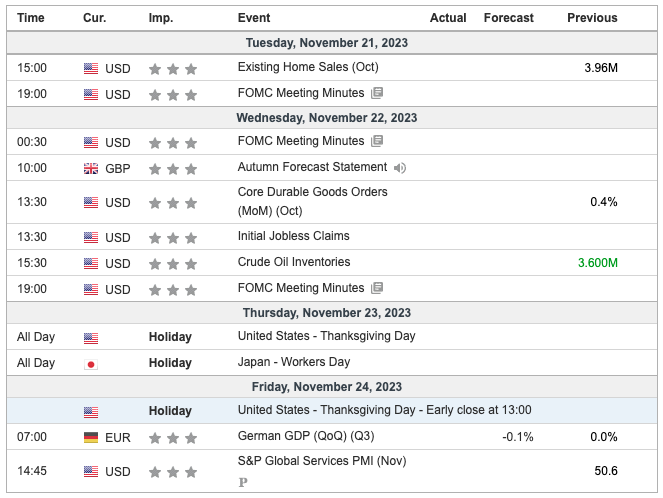Open German GDP (QoQ) (Q3) event

pos(306,436)
